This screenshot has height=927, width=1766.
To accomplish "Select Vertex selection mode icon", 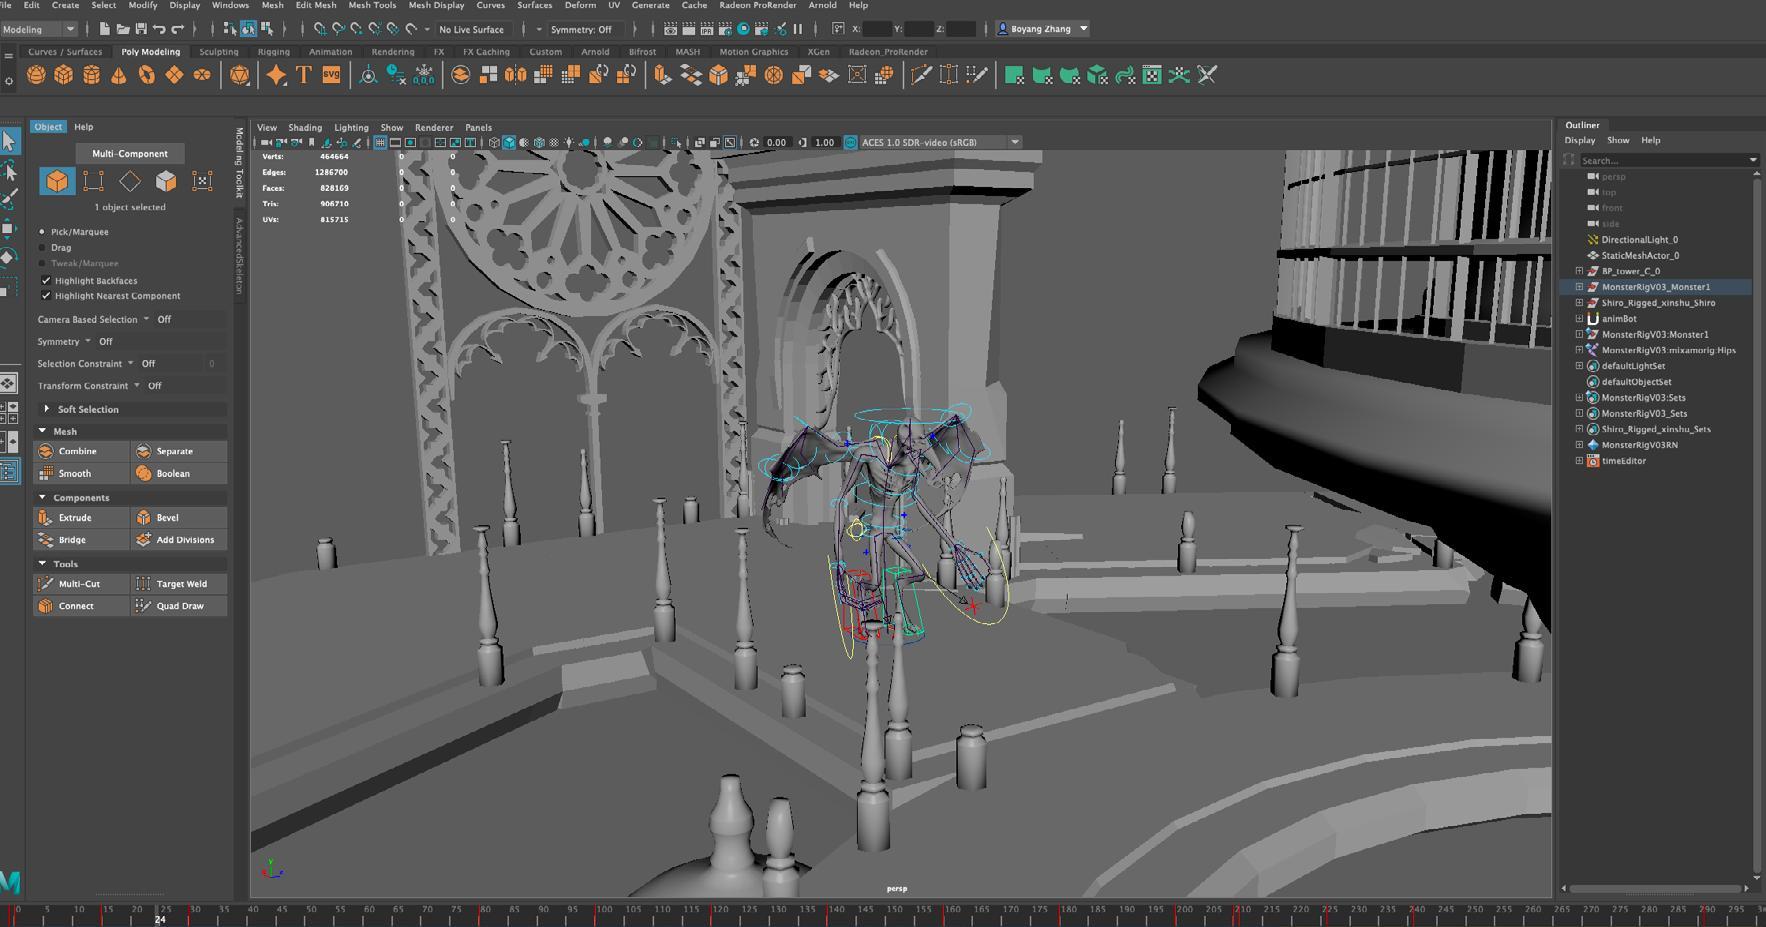I will (x=94, y=181).
